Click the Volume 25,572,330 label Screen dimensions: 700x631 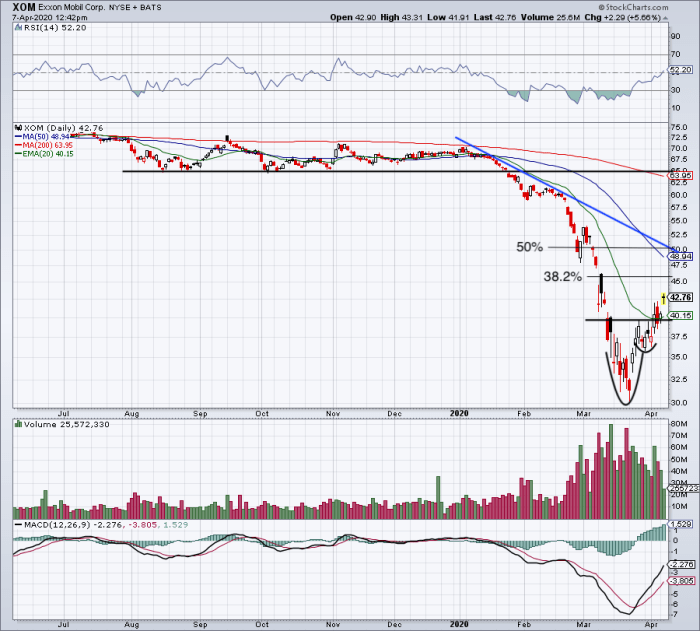[x=67, y=424]
